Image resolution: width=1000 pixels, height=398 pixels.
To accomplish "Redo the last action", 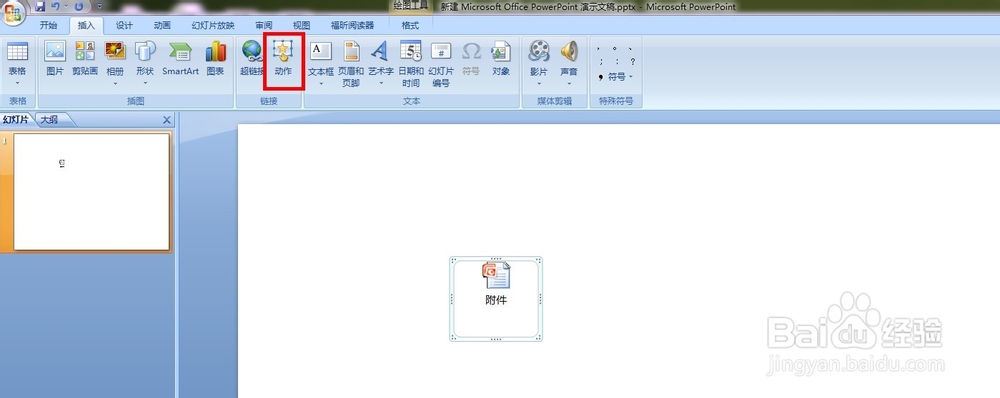I will (x=79, y=6).
